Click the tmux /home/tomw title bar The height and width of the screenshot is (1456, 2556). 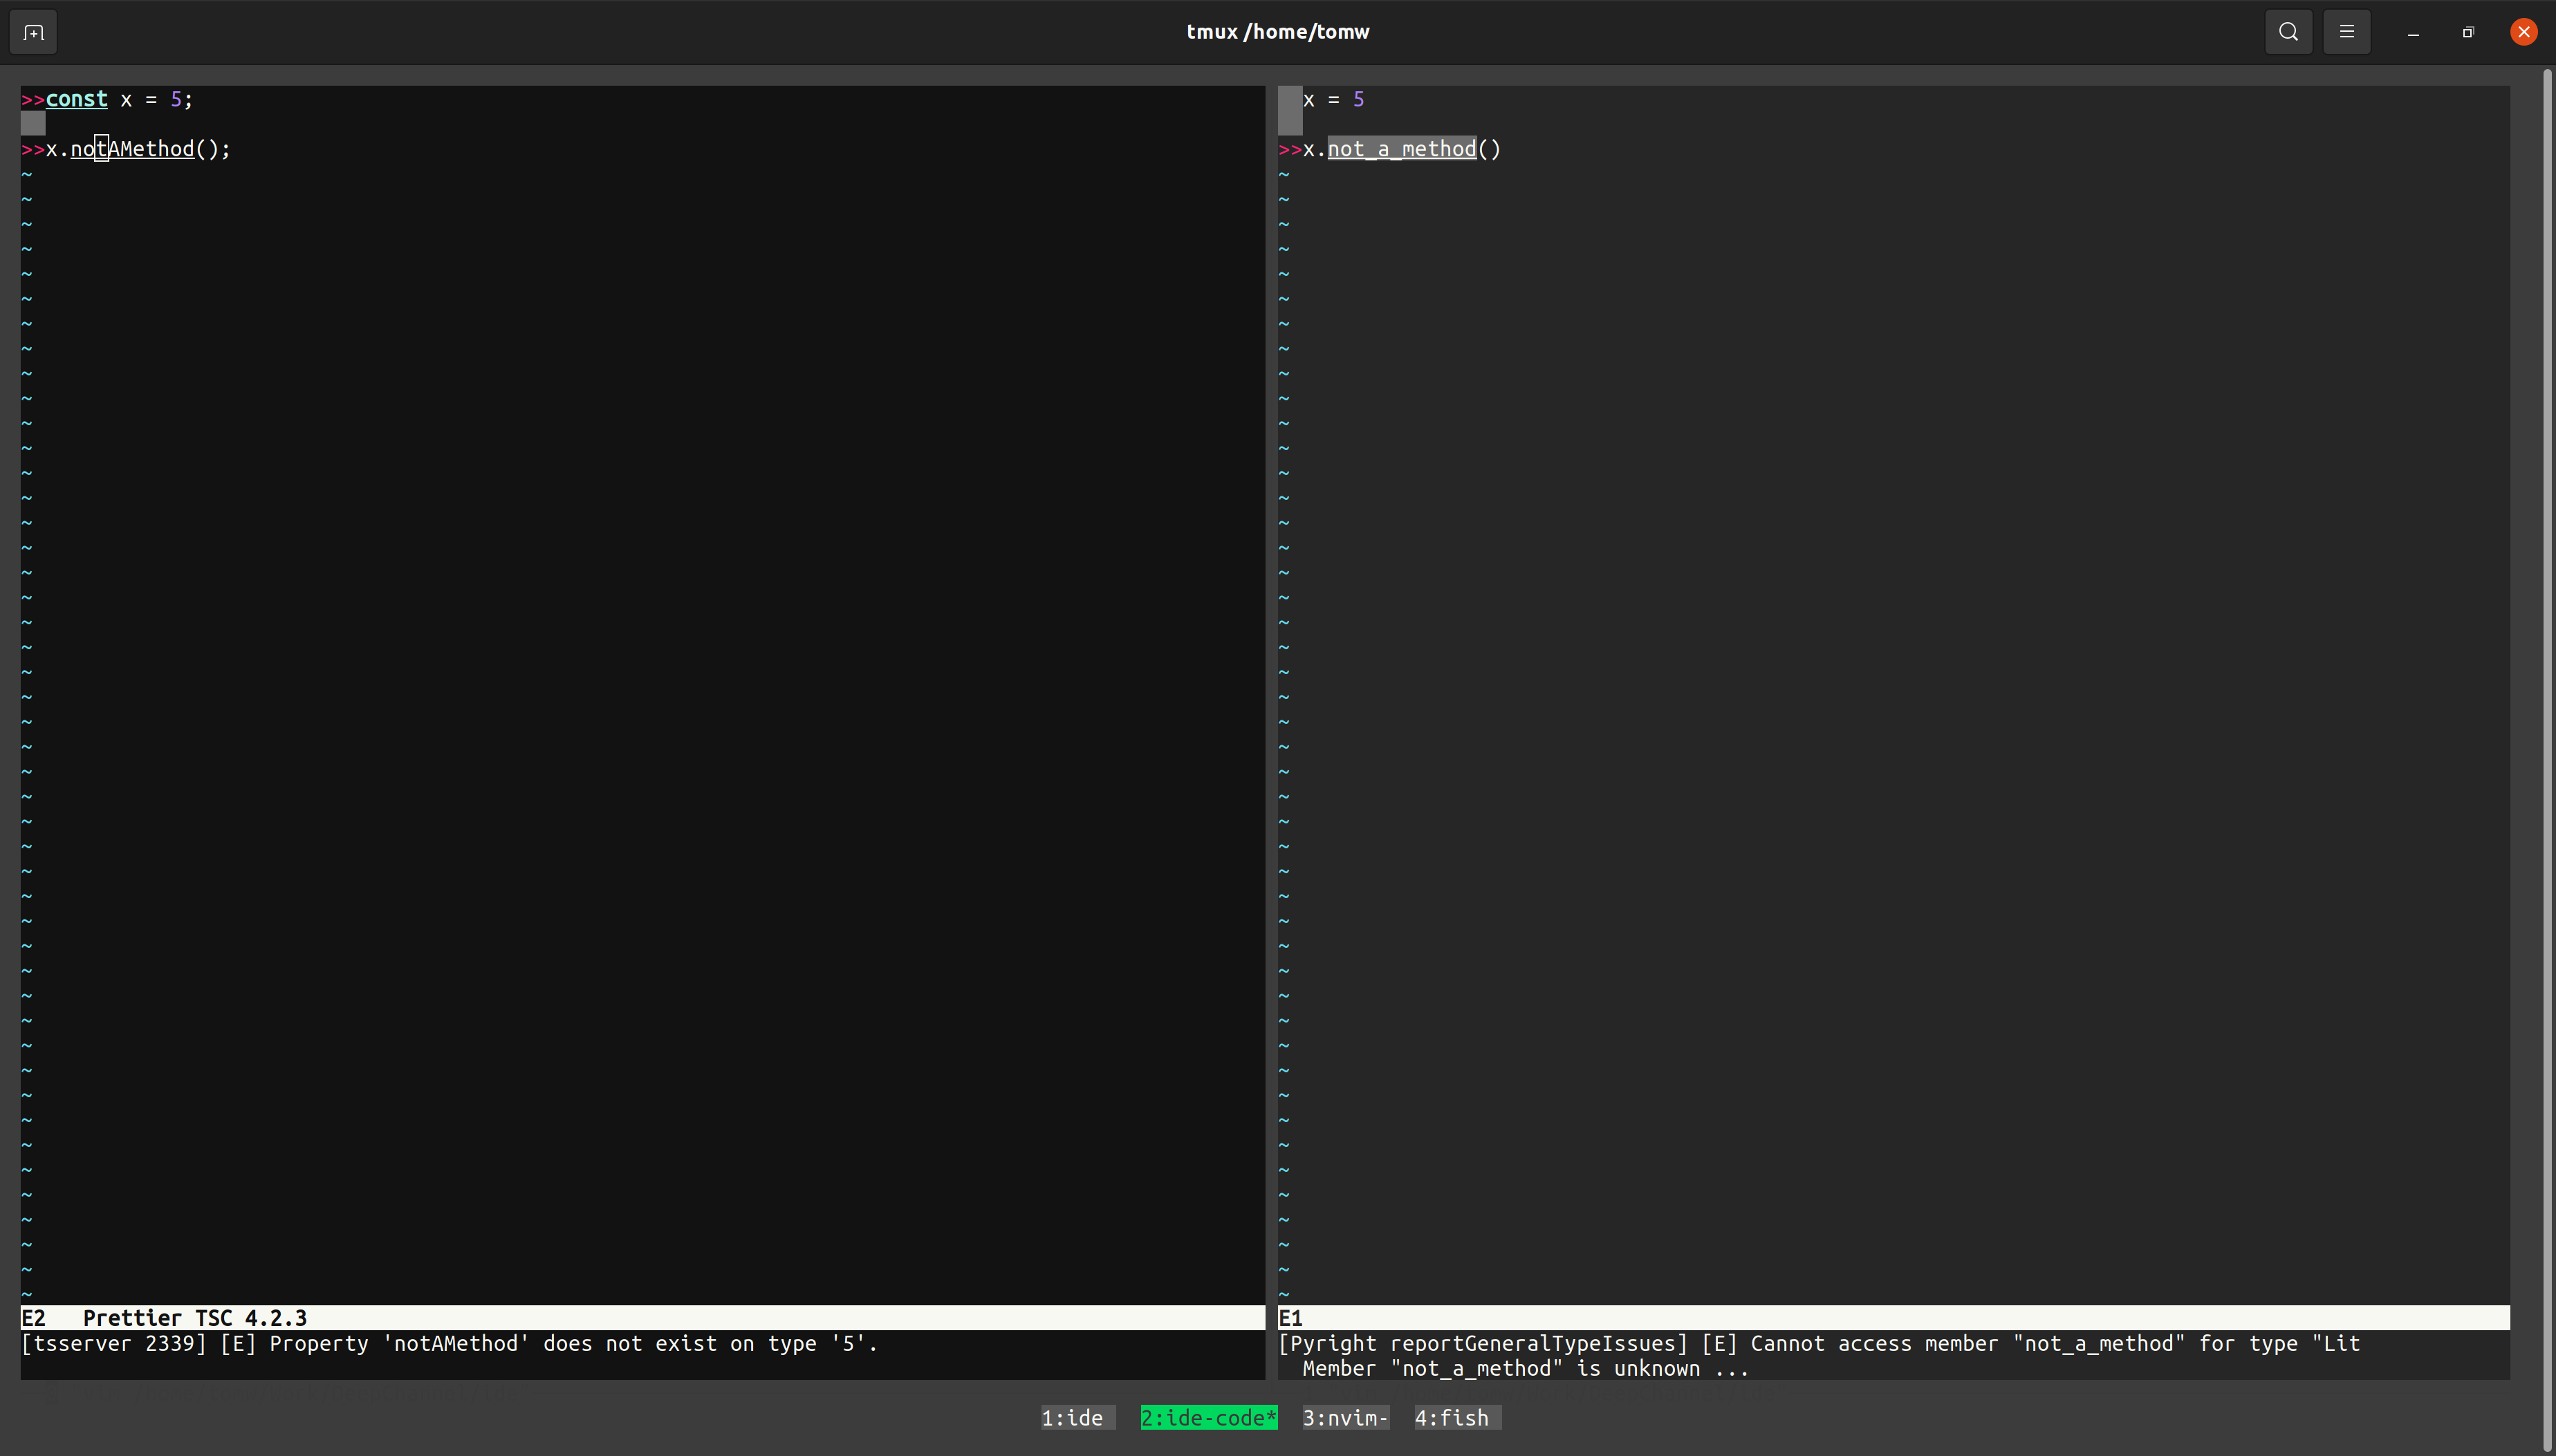click(x=1277, y=31)
